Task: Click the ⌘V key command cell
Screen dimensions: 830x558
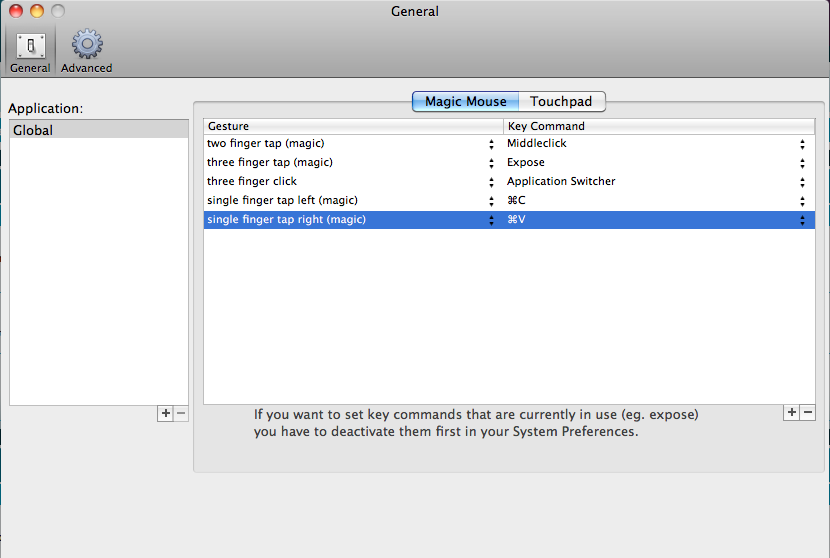Action: [658, 220]
